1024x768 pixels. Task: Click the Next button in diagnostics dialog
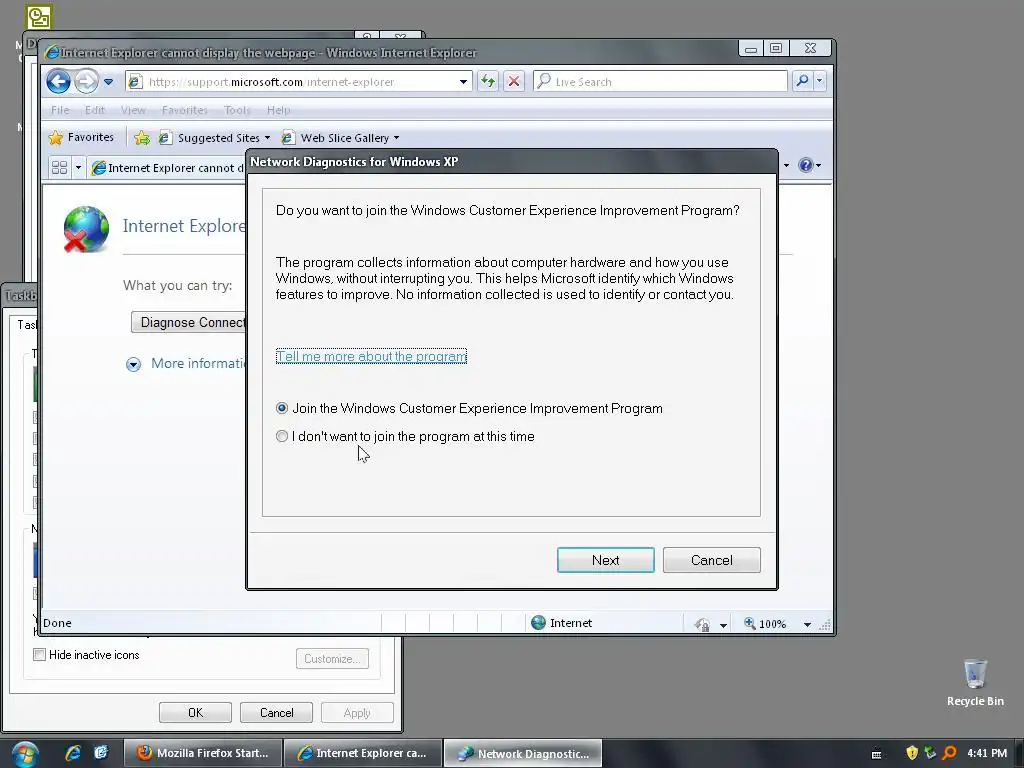click(x=605, y=560)
